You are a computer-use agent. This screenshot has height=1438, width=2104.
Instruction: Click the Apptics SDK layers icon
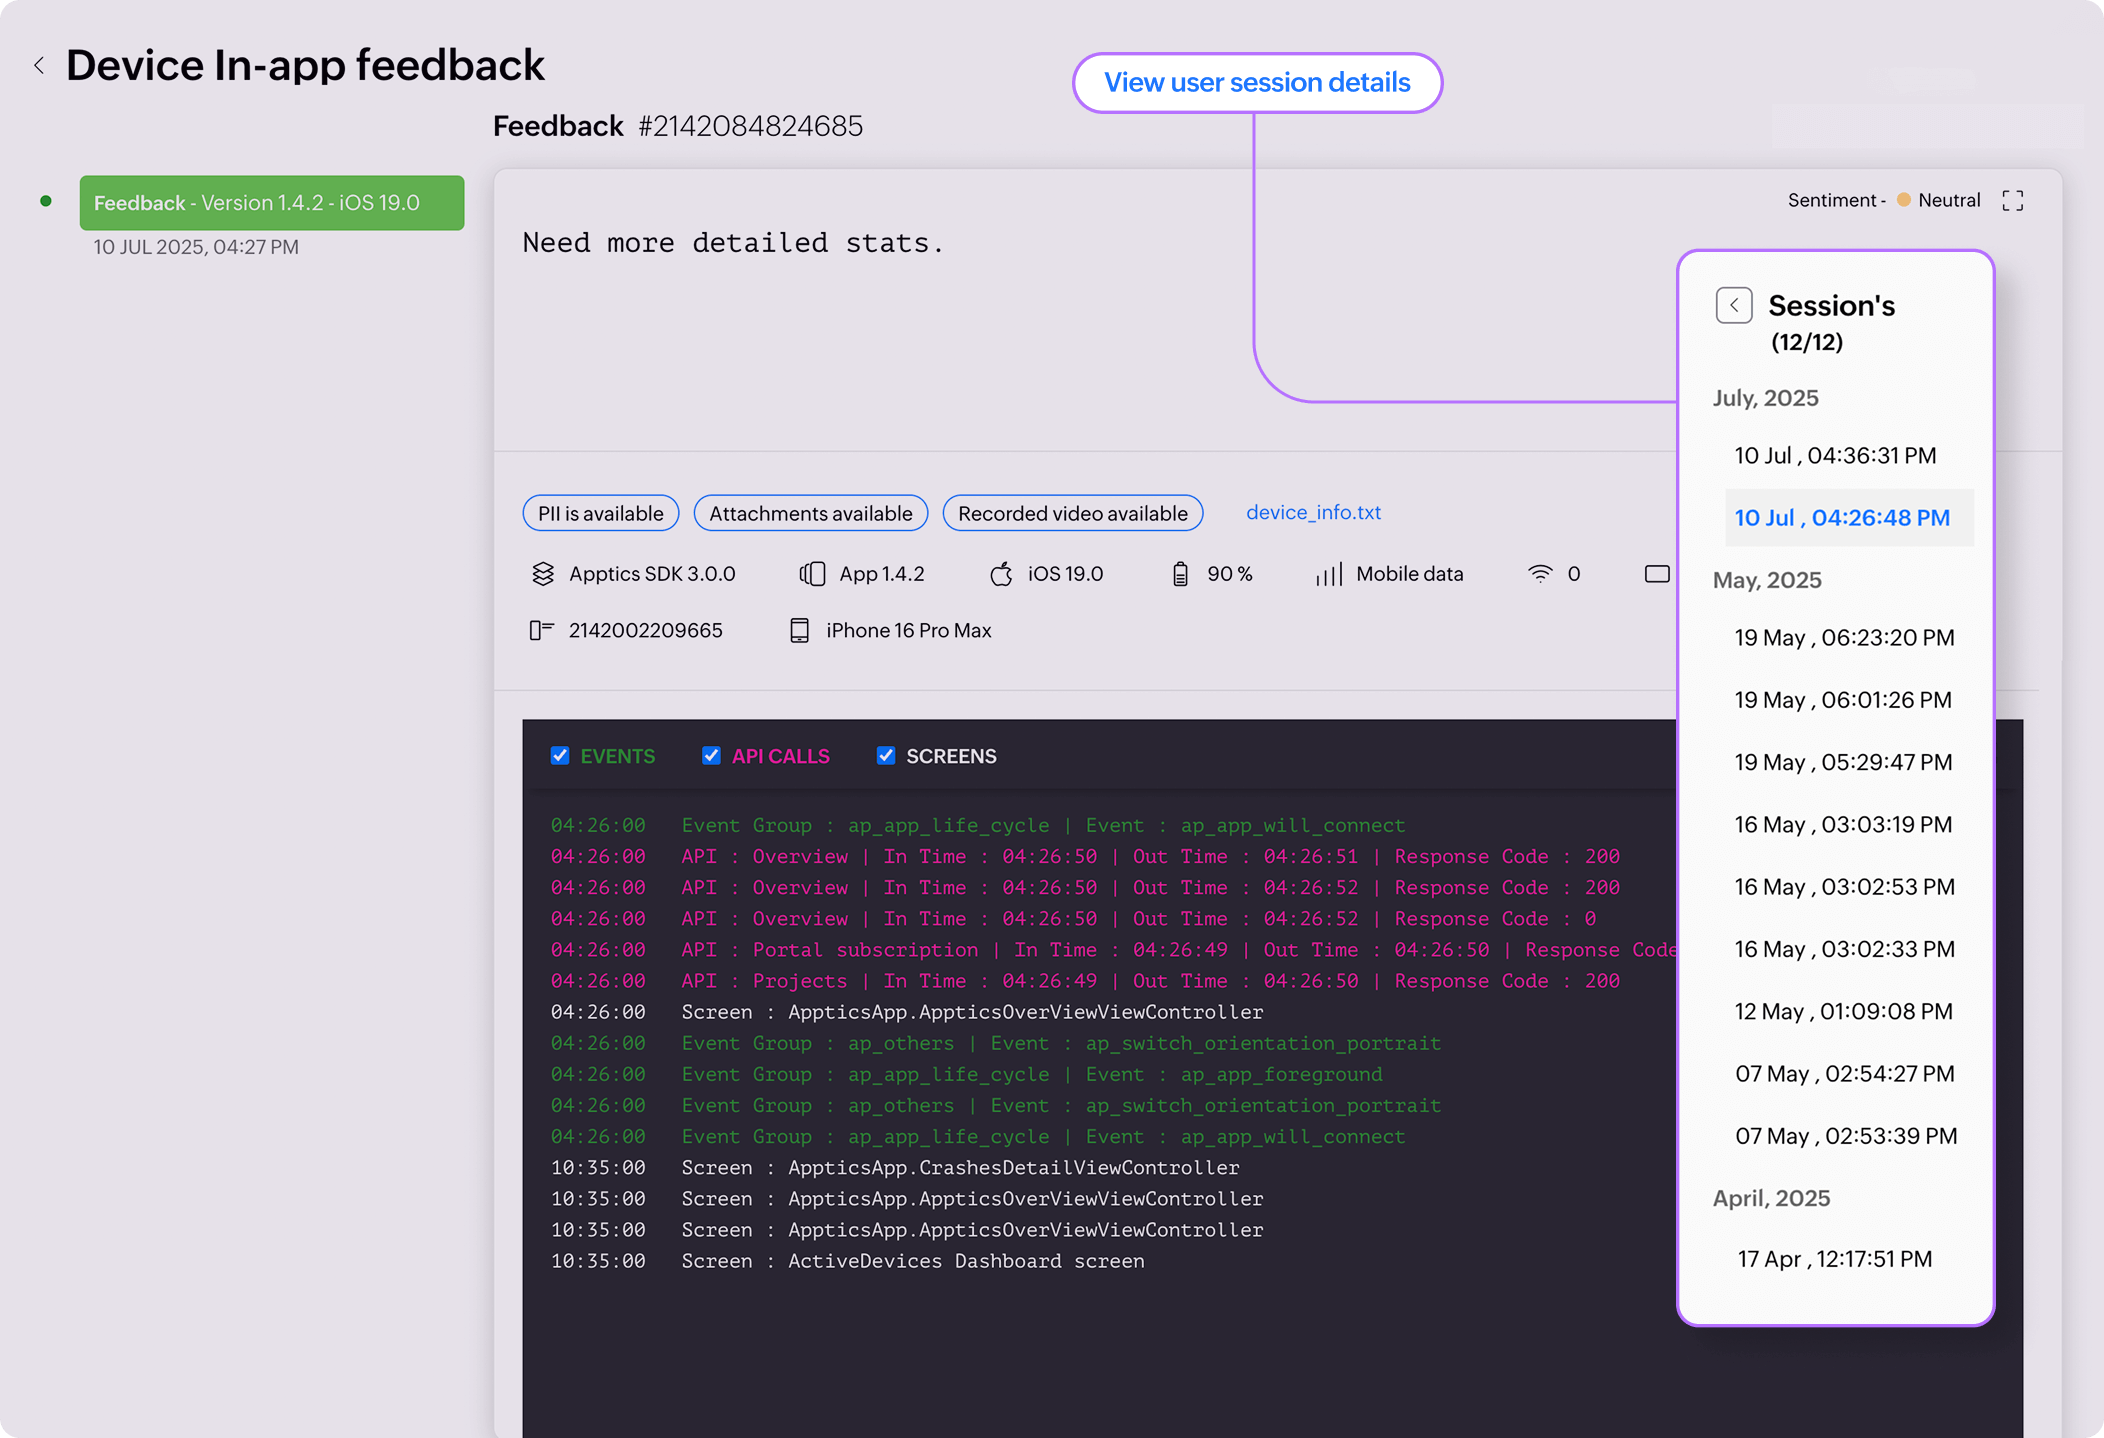pyautogui.click(x=543, y=573)
